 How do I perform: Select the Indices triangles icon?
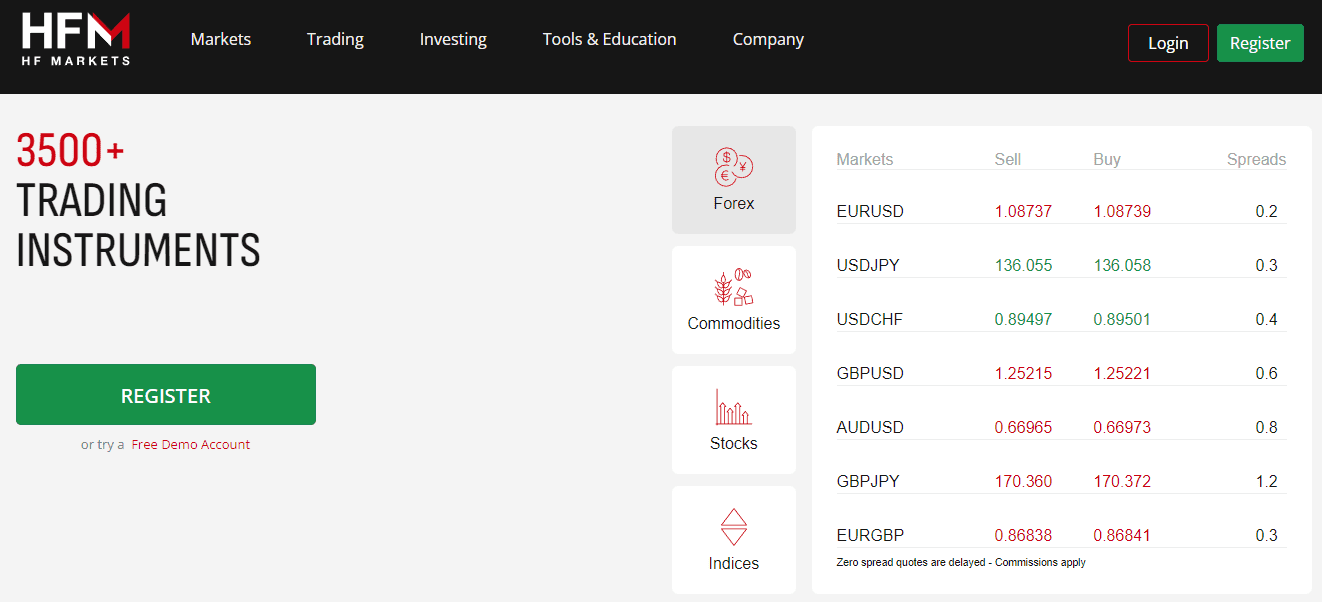tap(734, 527)
